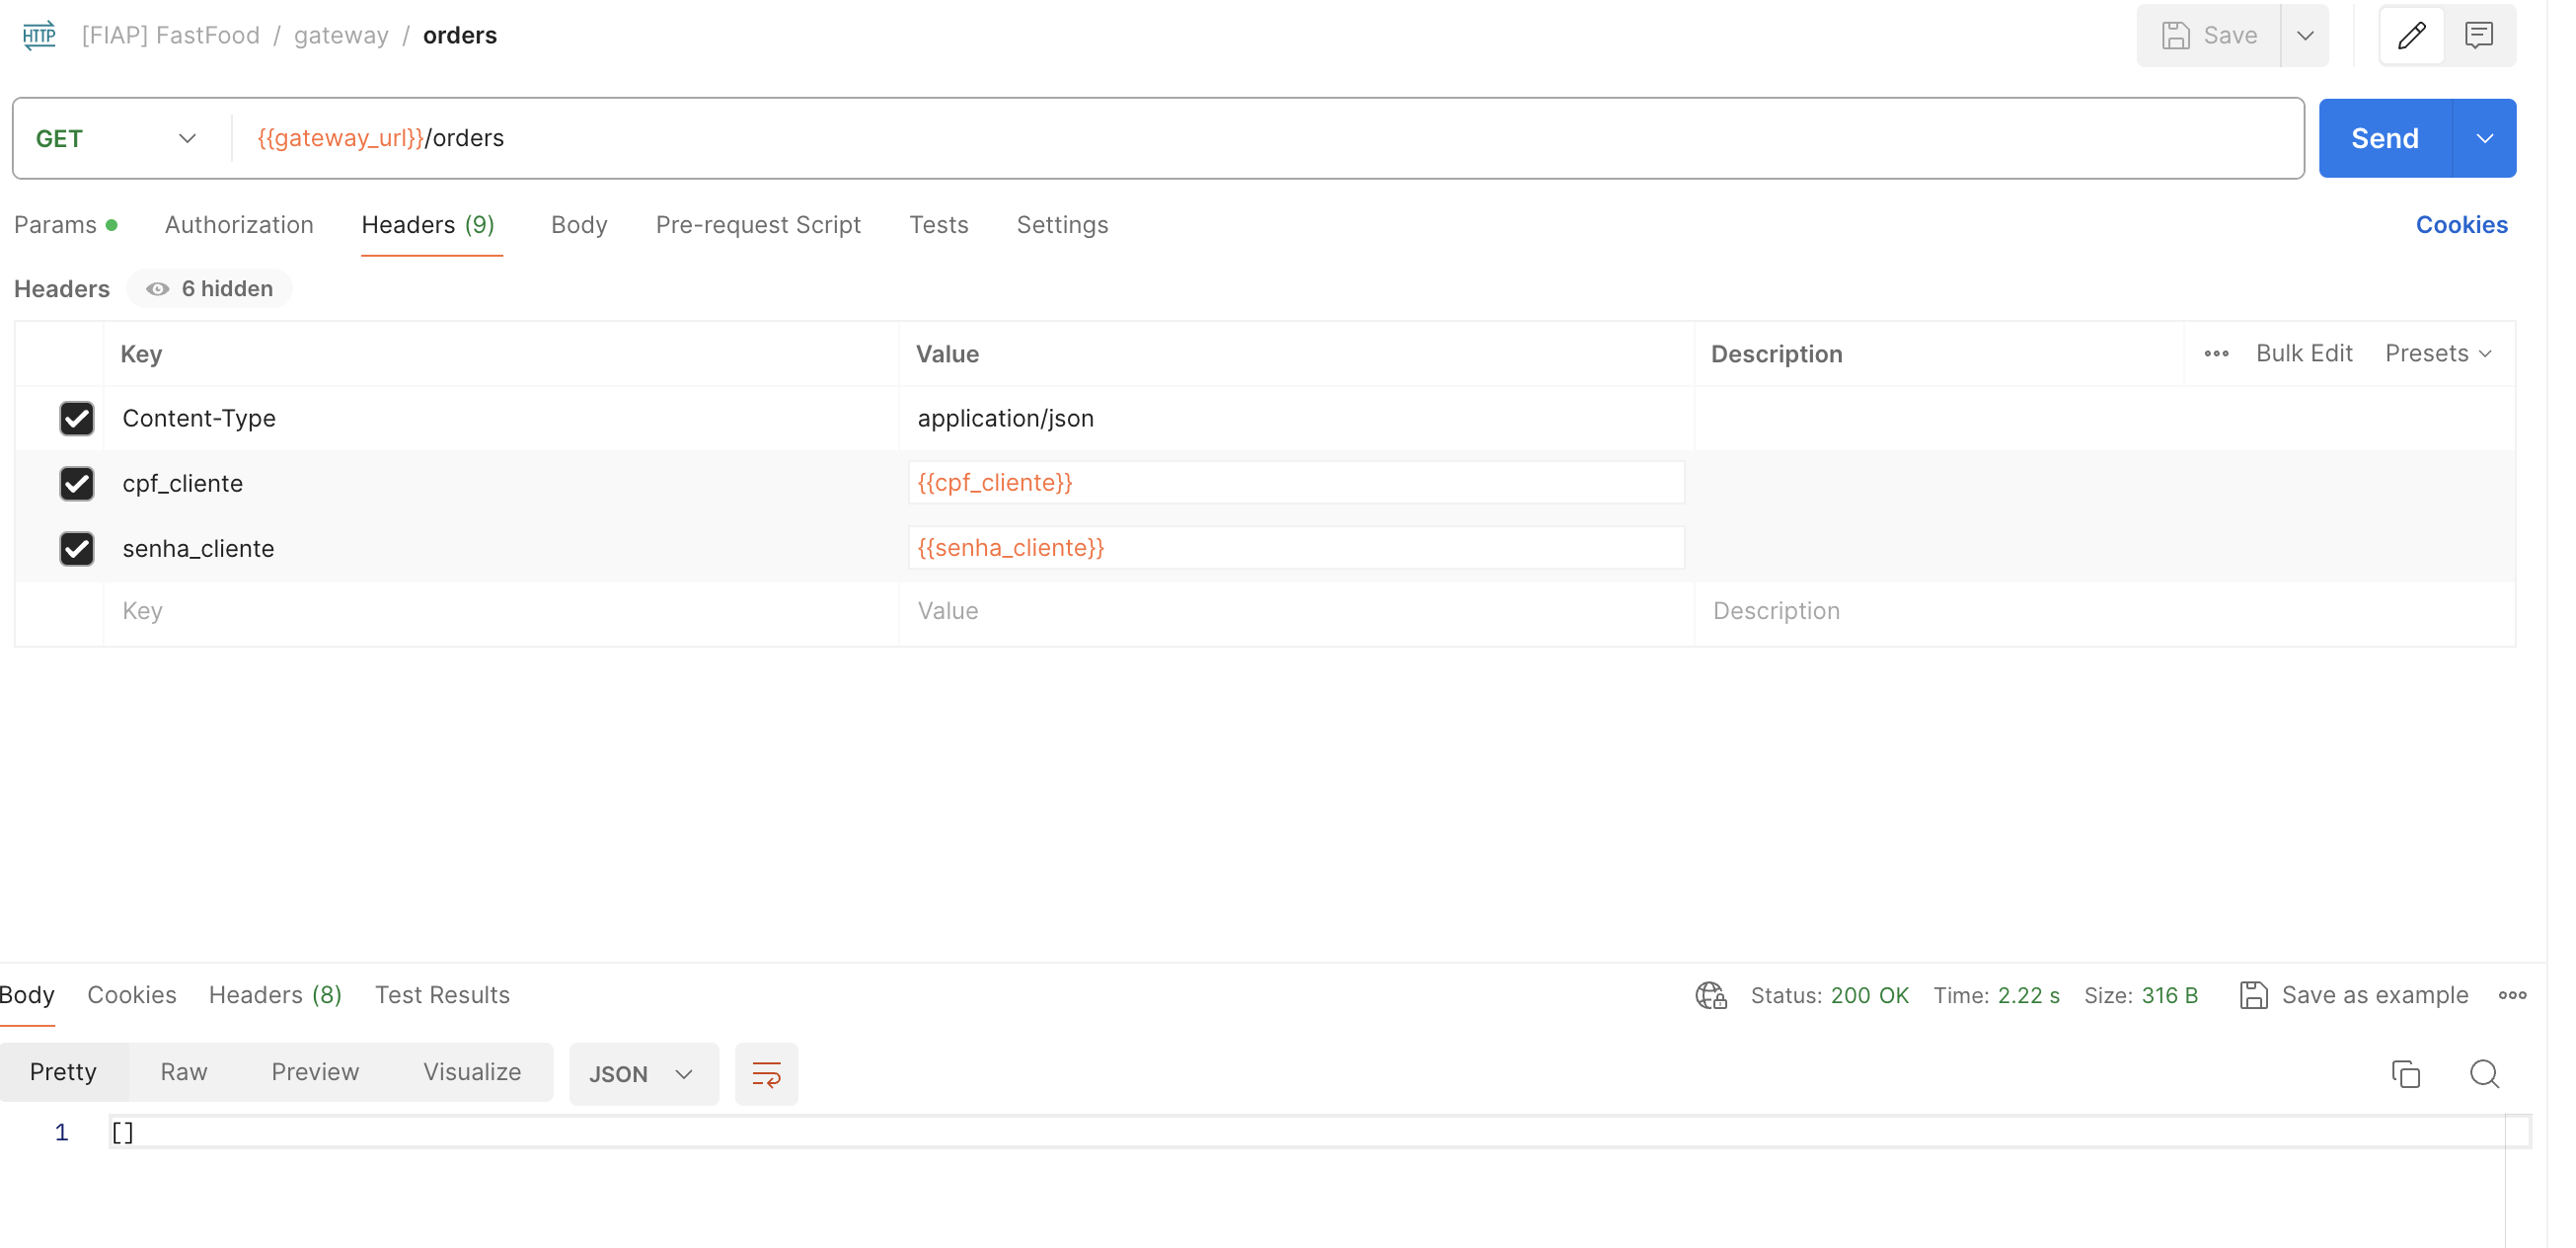Open the Pre-request Script tab

(x=758, y=225)
